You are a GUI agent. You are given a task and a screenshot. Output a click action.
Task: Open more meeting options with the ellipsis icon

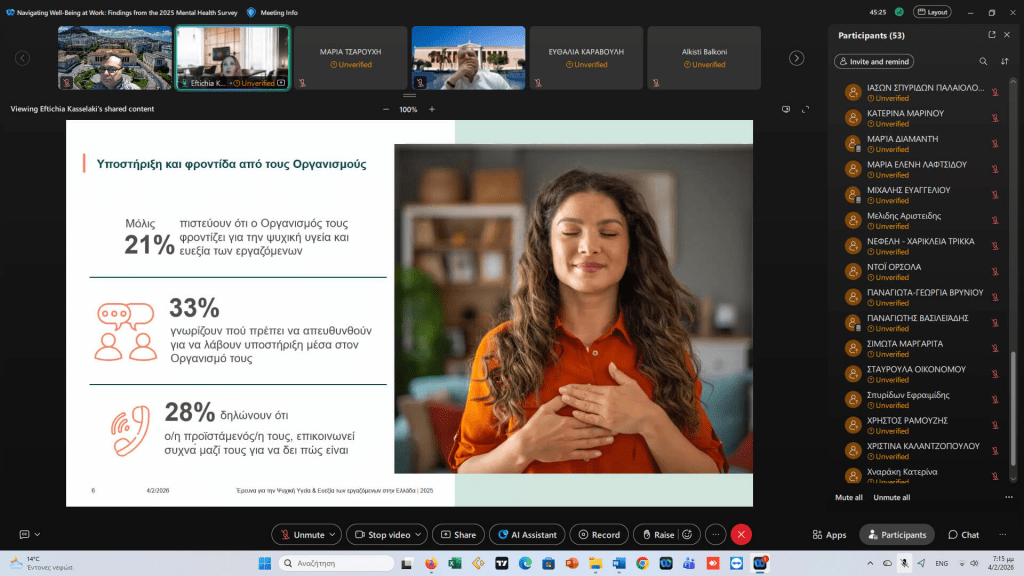715,534
